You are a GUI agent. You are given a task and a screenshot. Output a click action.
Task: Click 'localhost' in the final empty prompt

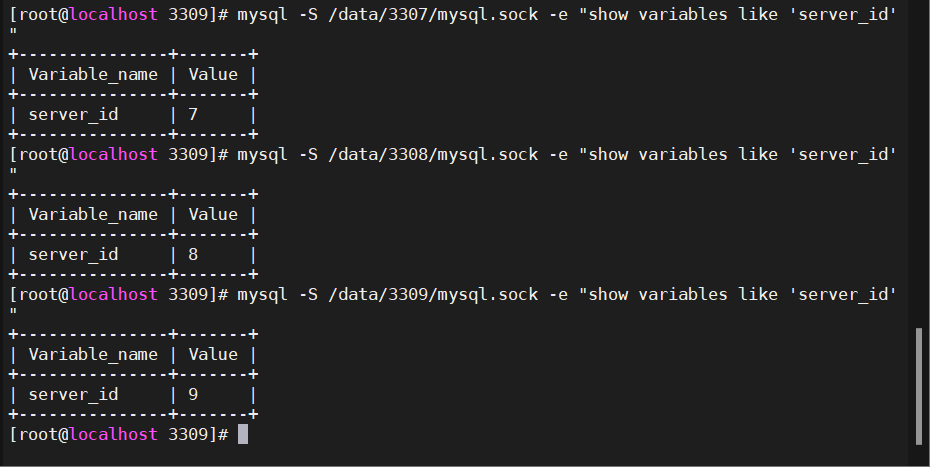(113, 434)
